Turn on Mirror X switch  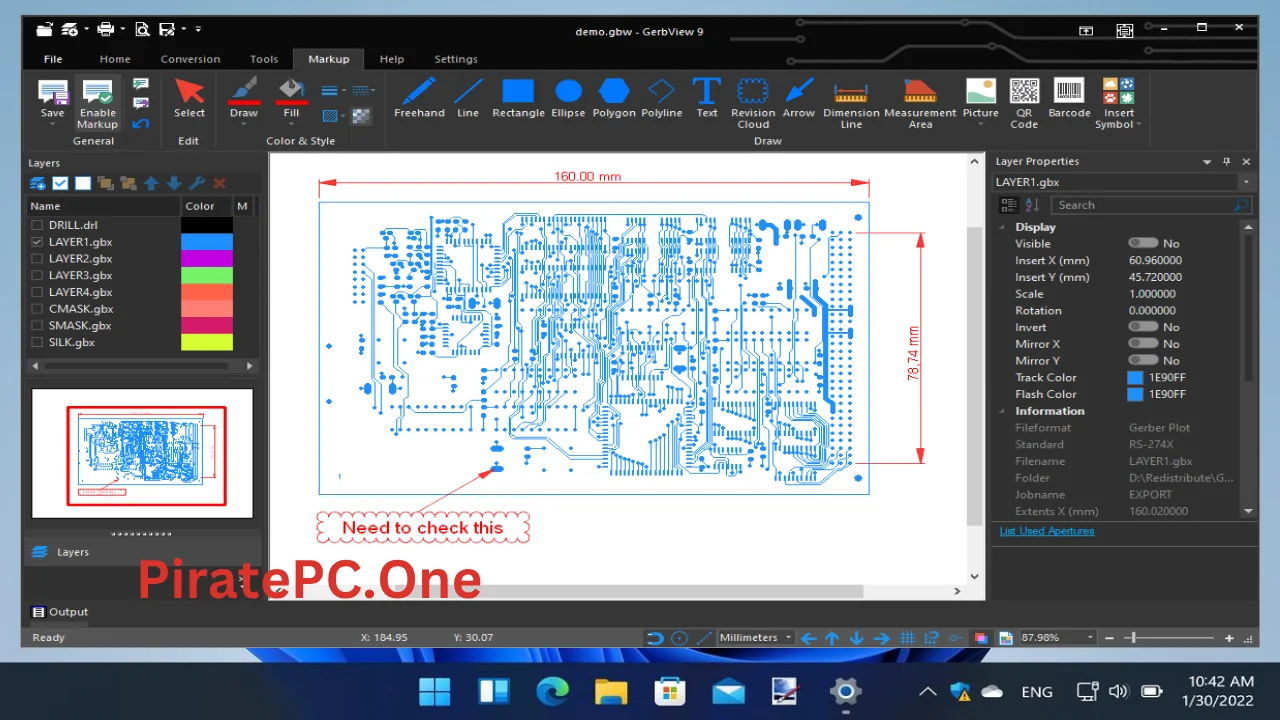(x=1143, y=344)
